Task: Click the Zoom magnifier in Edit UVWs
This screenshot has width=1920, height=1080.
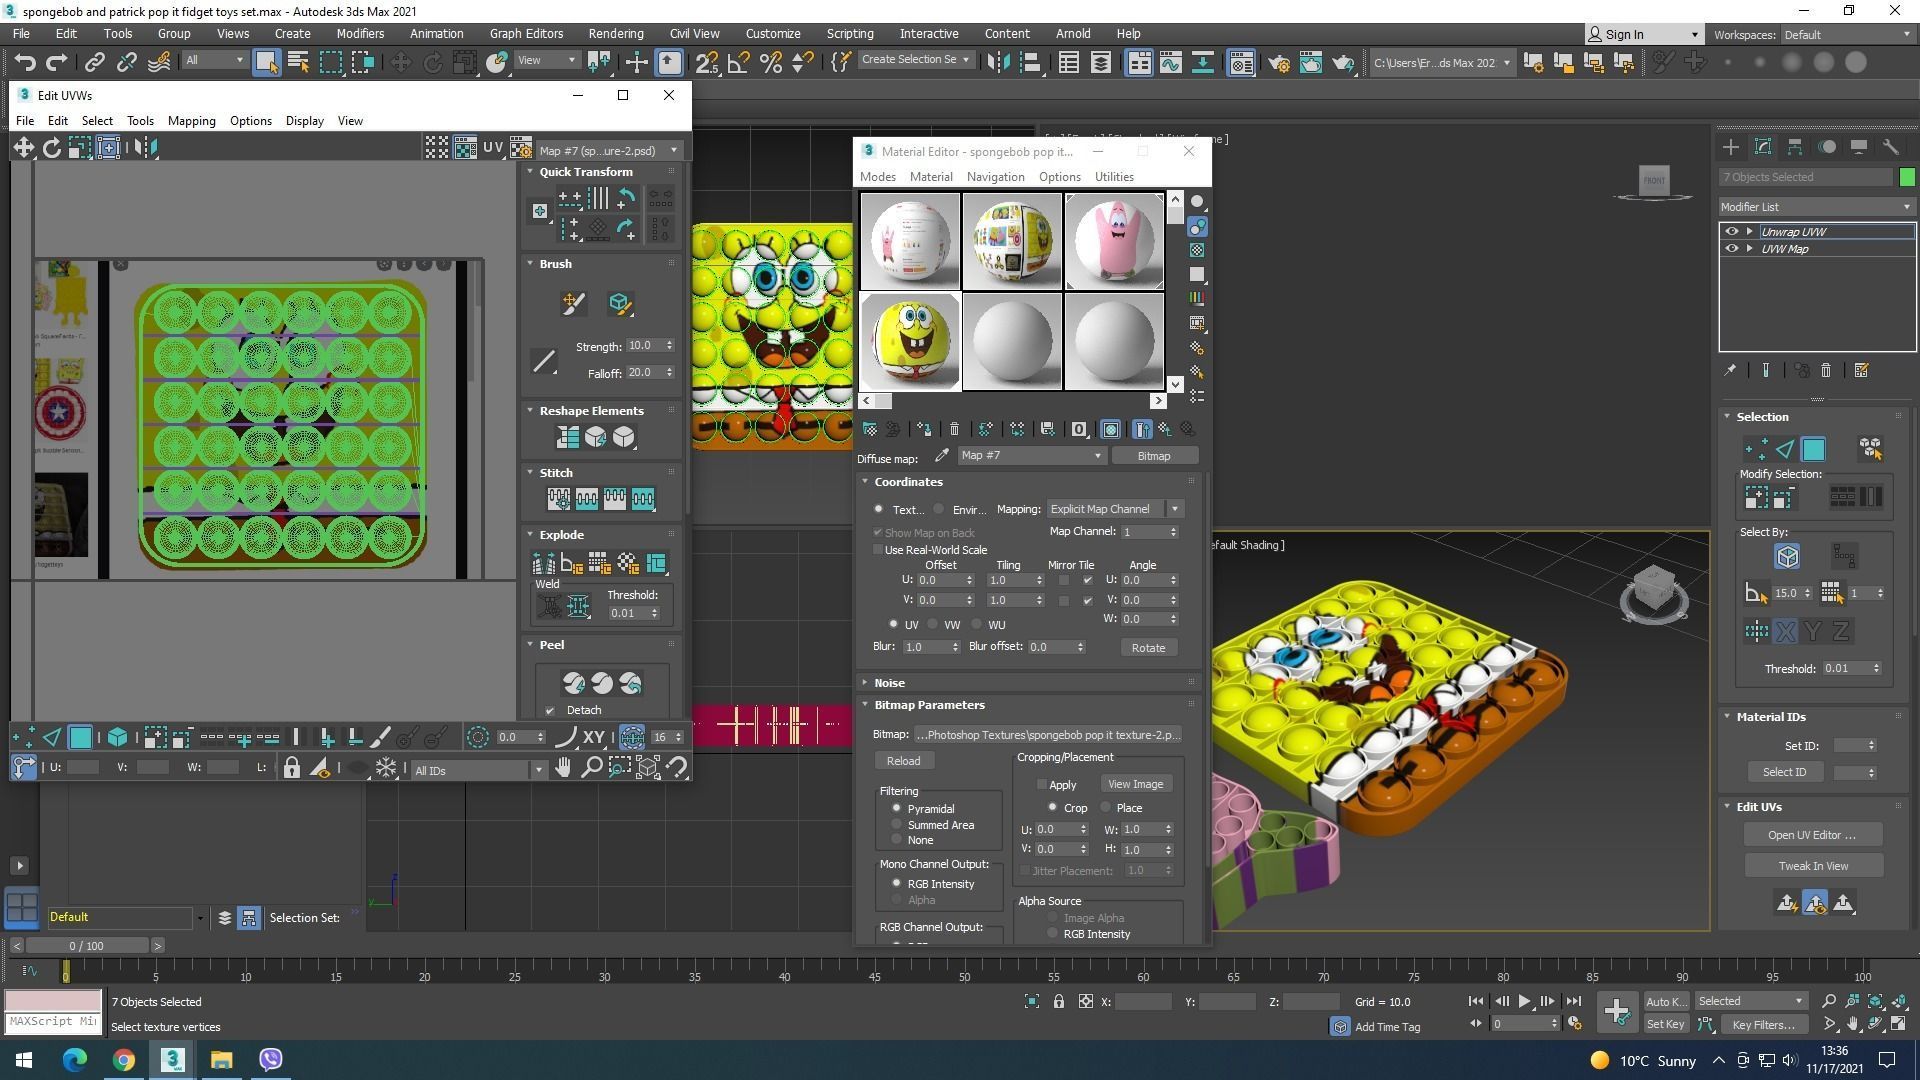Action: [592, 767]
